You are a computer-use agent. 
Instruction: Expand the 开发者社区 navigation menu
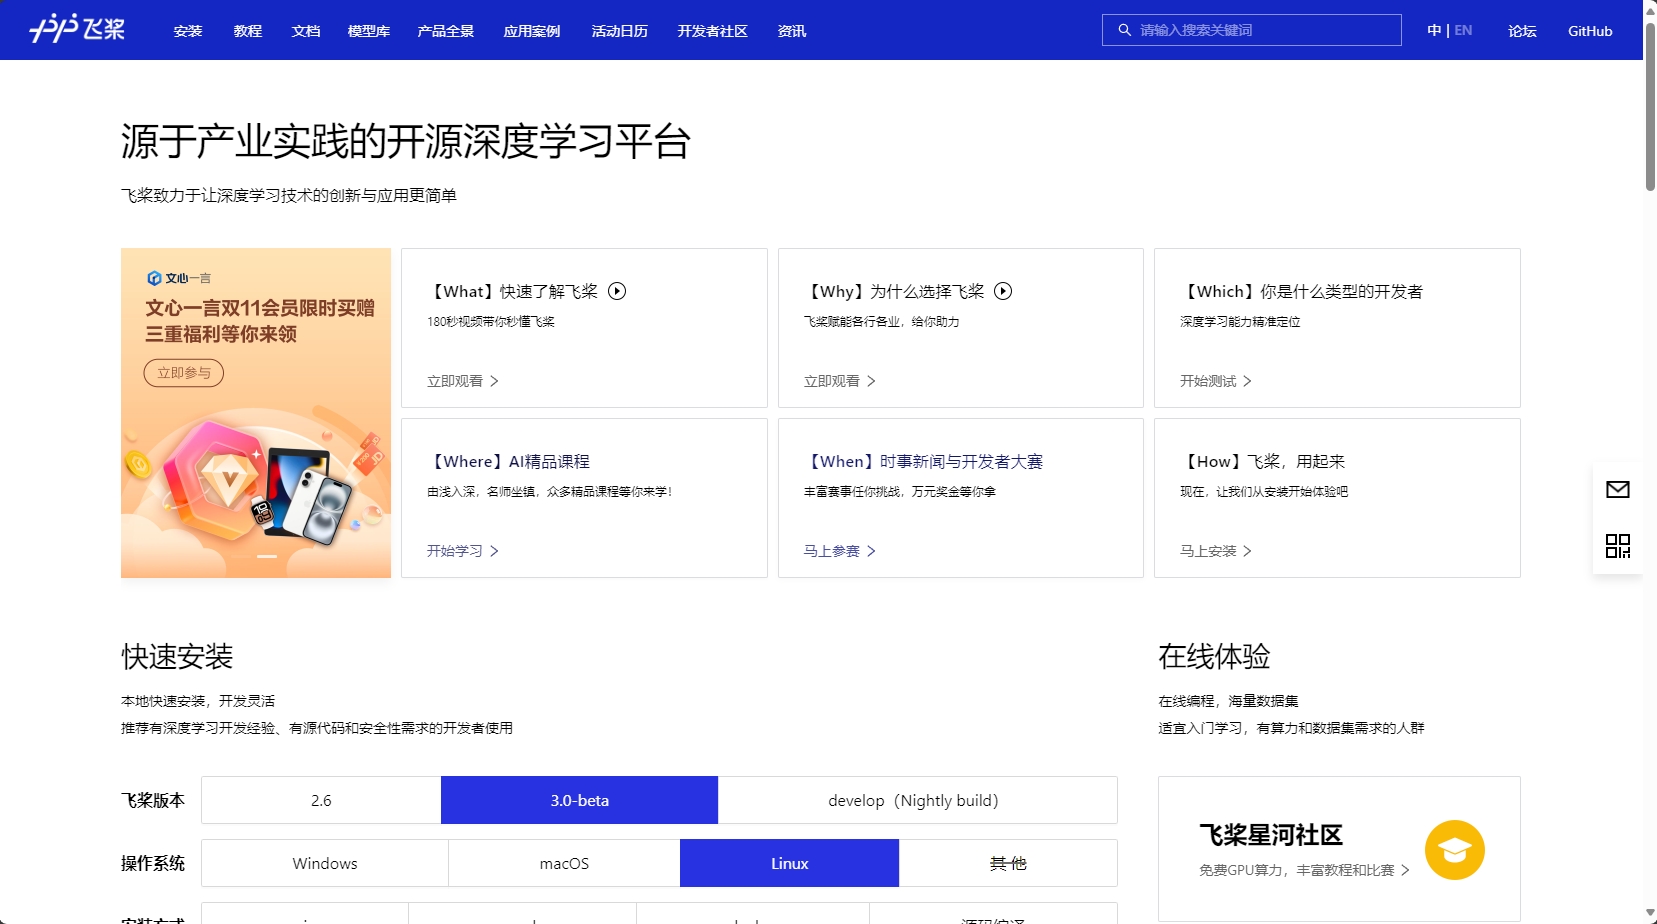click(712, 31)
